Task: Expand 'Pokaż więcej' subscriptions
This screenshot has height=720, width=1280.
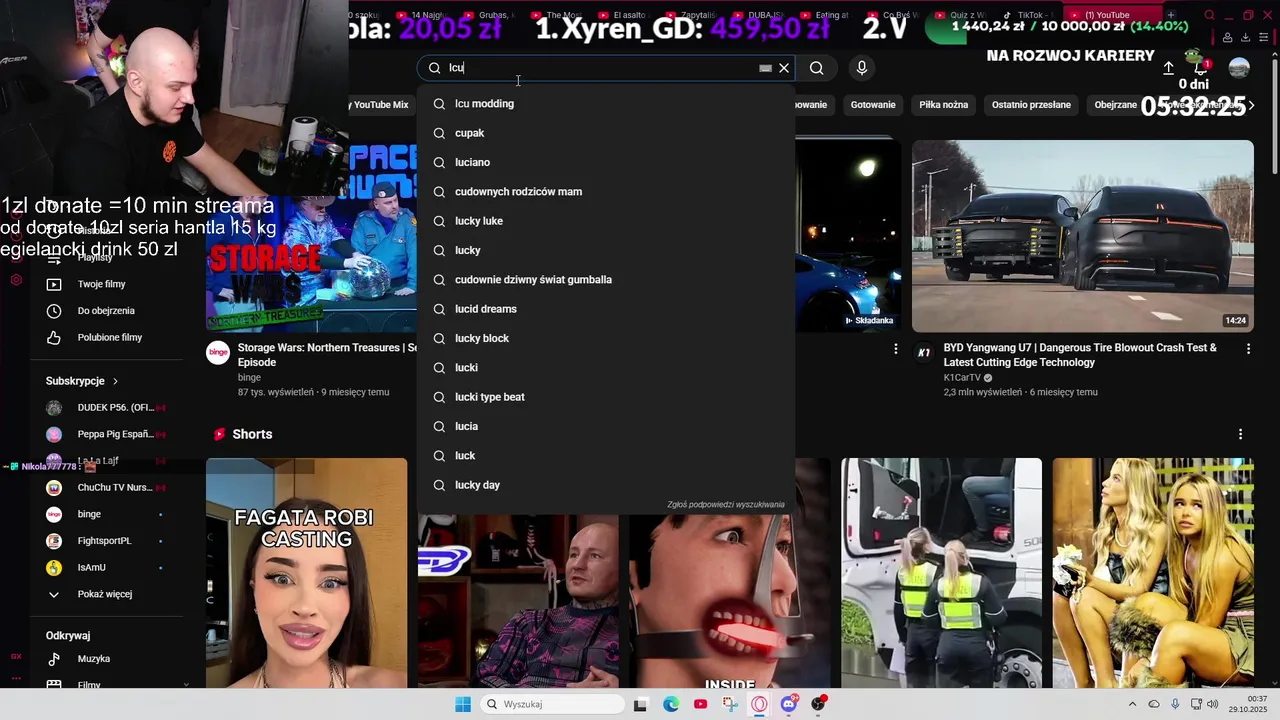Action: pos(105,594)
